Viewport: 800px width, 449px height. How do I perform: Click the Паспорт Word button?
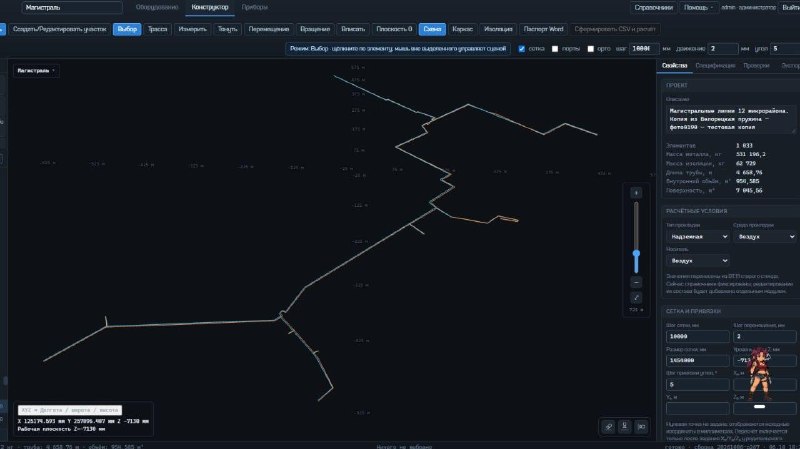[x=543, y=29]
